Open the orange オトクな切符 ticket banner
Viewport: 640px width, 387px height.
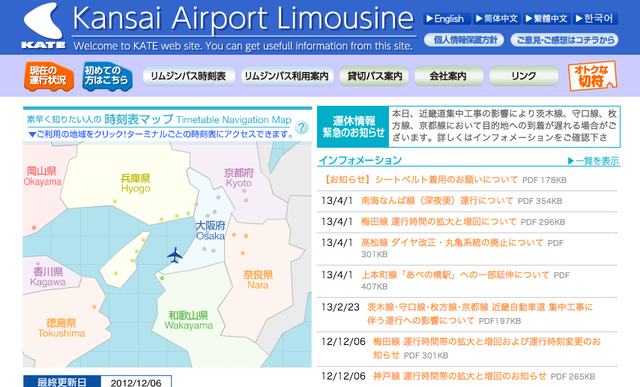coord(592,76)
